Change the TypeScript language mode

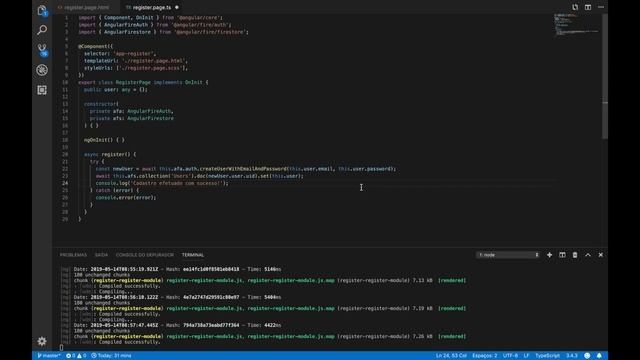point(547,356)
